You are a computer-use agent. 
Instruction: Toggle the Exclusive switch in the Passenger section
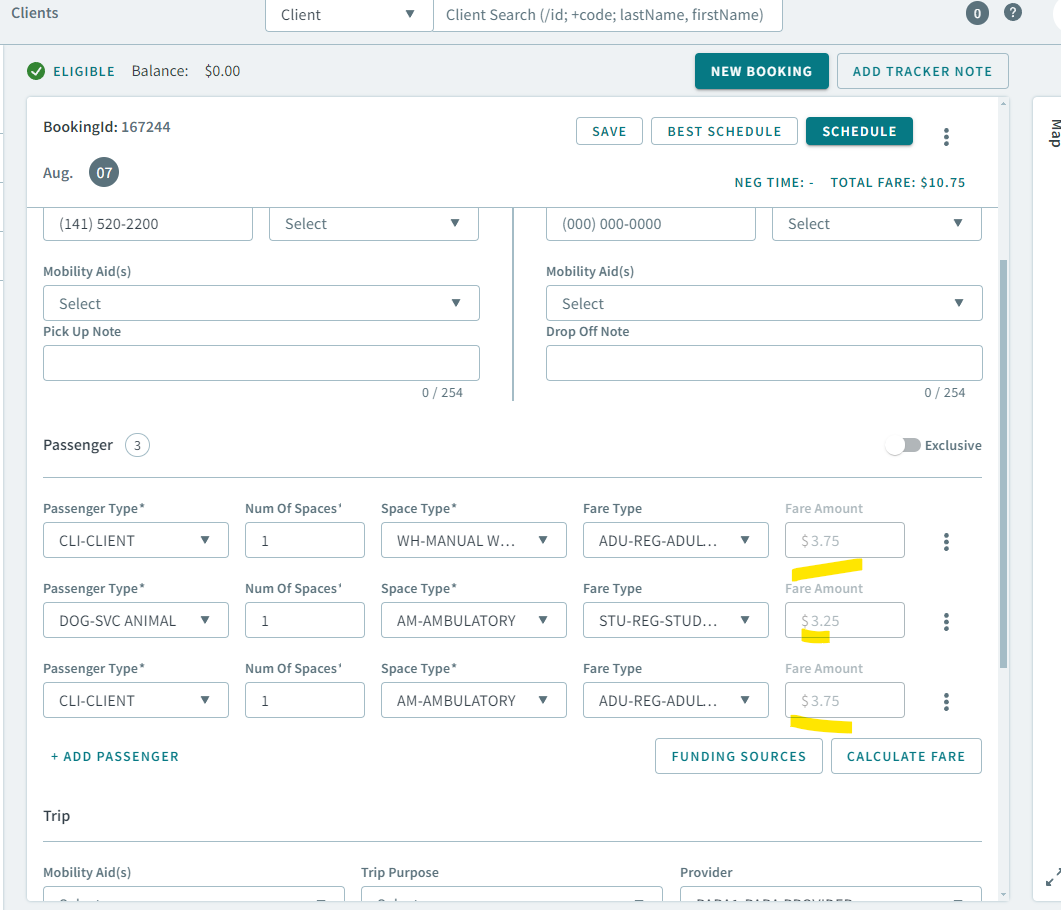905,445
